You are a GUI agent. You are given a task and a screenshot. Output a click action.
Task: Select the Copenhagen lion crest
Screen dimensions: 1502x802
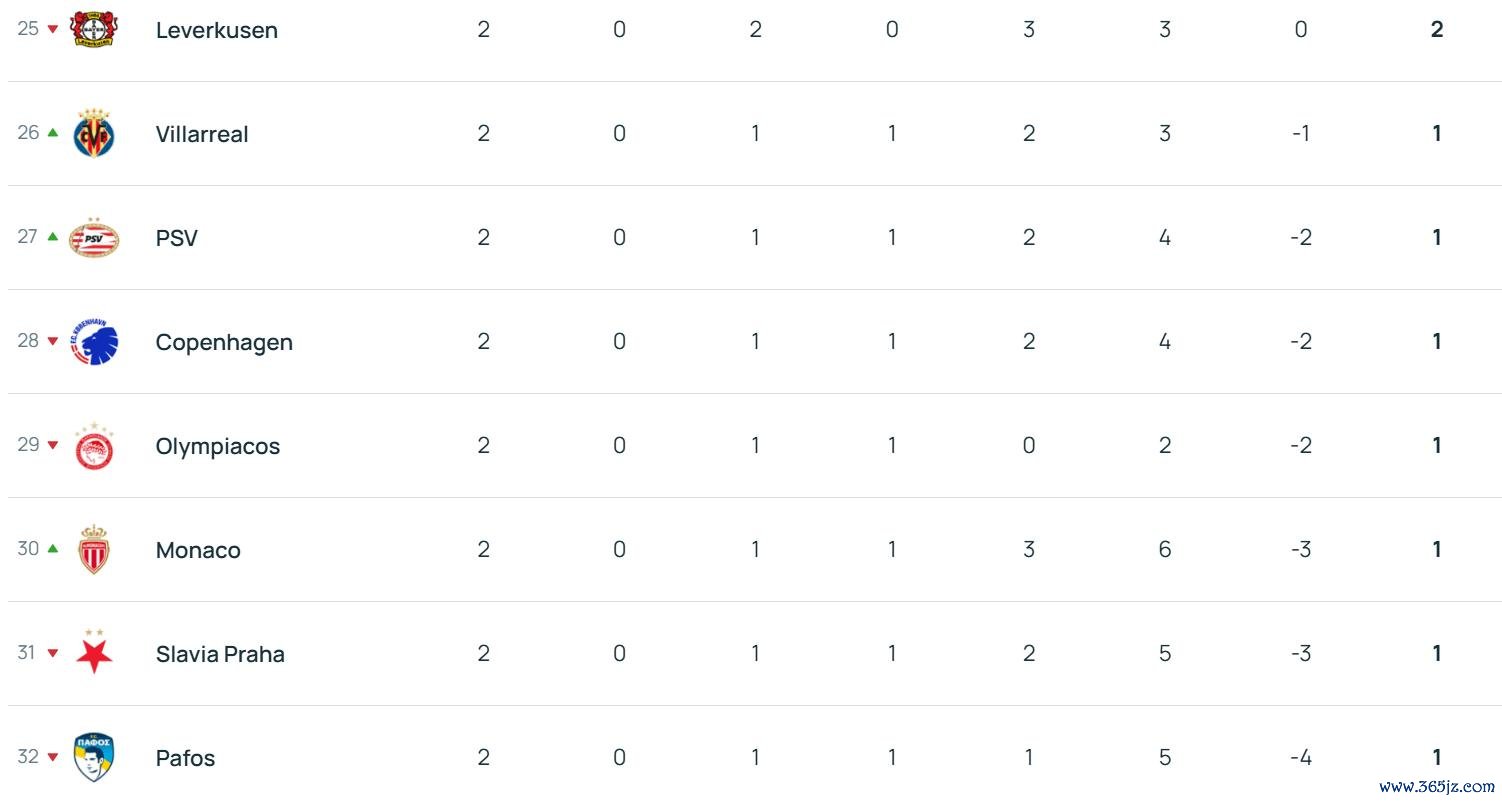point(95,342)
